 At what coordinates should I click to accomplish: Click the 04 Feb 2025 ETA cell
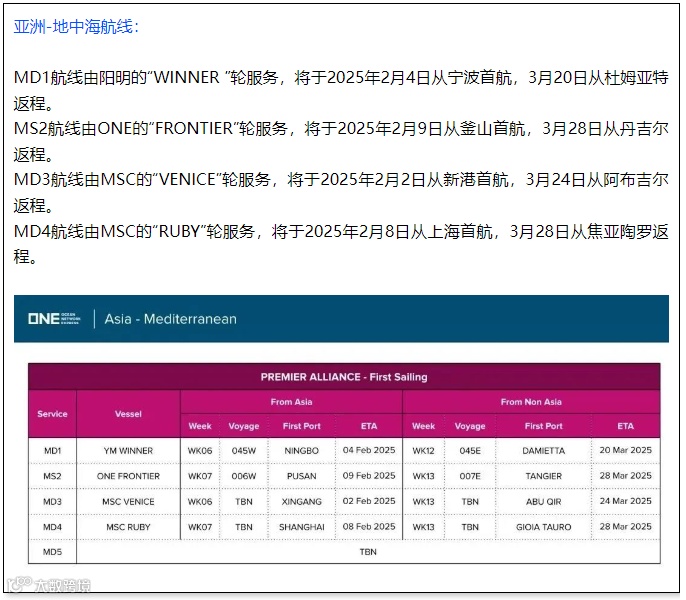click(369, 450)
